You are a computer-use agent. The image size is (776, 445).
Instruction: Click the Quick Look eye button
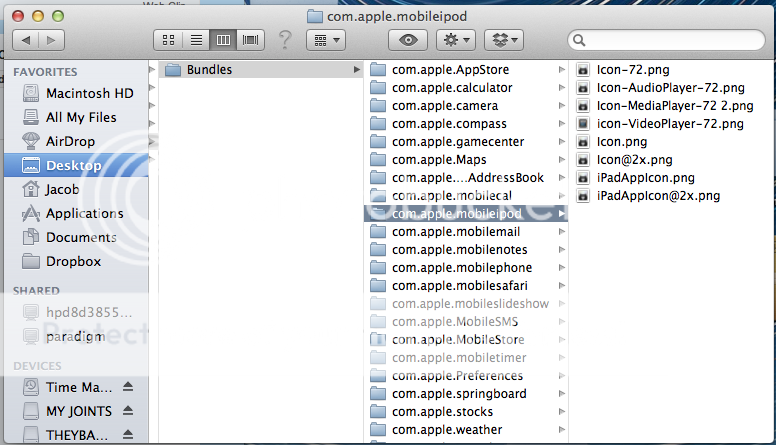413,40
